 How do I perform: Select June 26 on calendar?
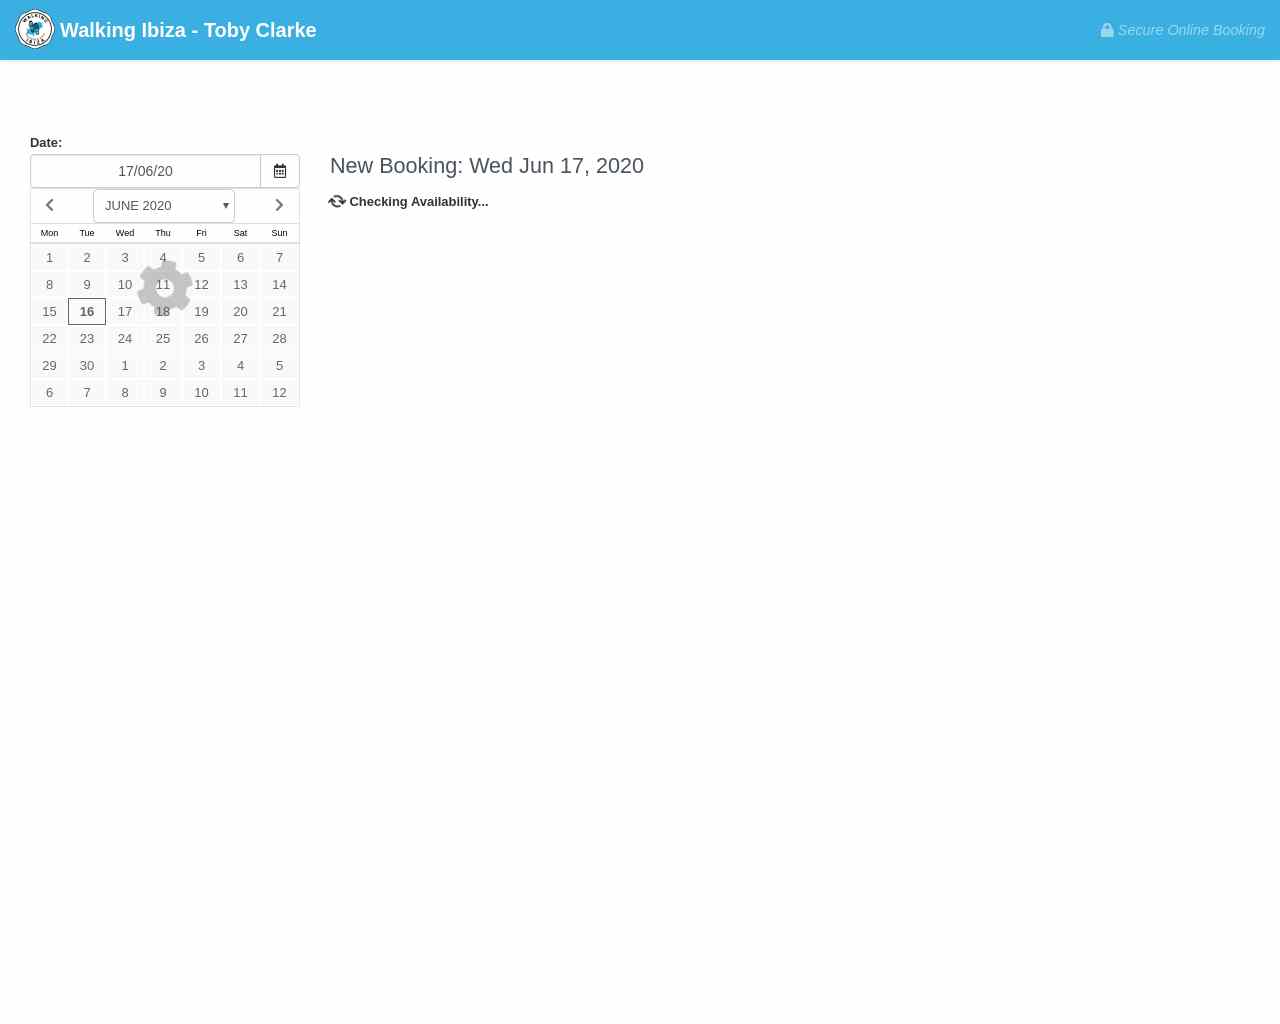(201, 339)
